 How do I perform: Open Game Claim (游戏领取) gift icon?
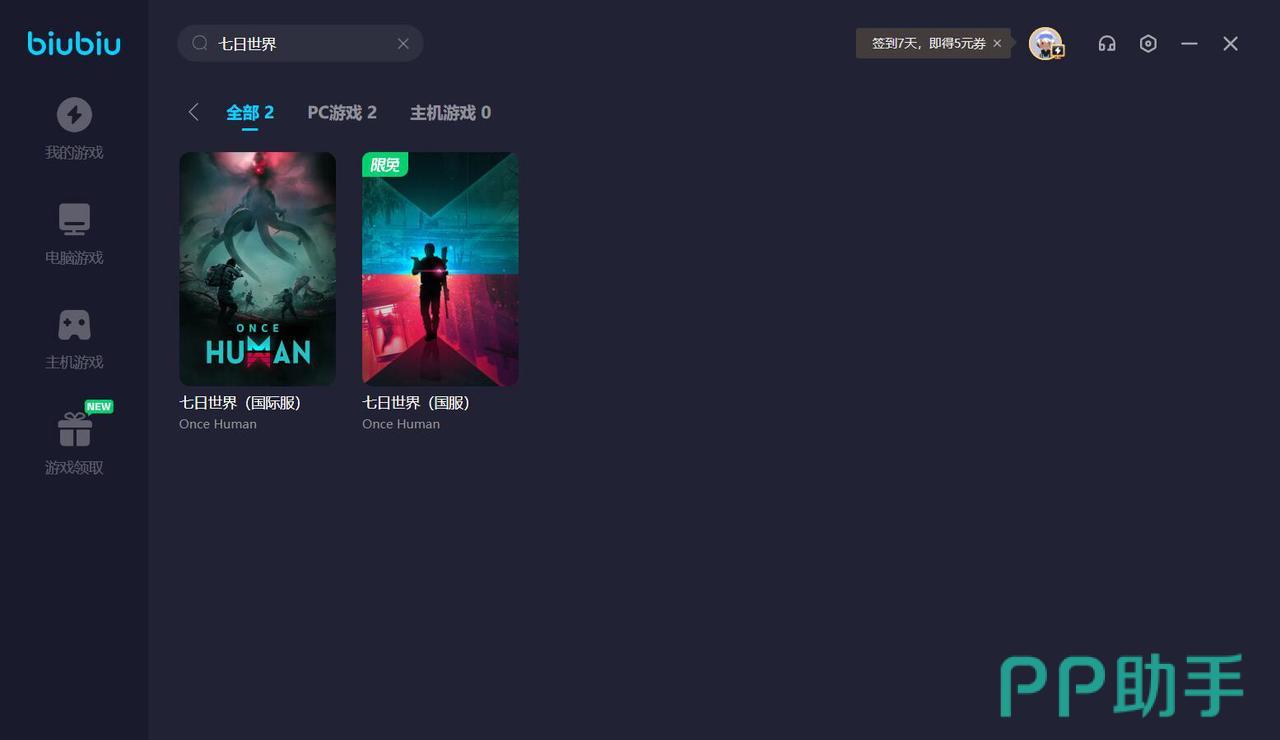tap(74, 431)
